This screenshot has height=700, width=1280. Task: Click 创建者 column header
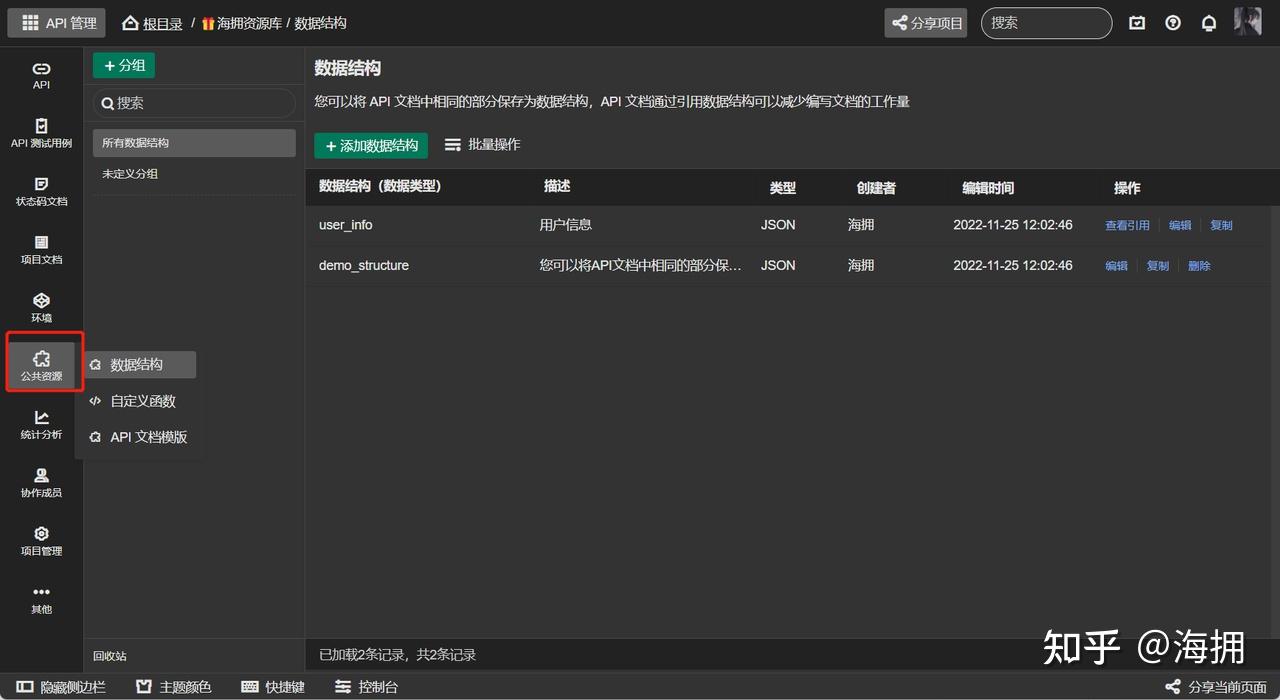pyautogui.click(x=876, y=188)
